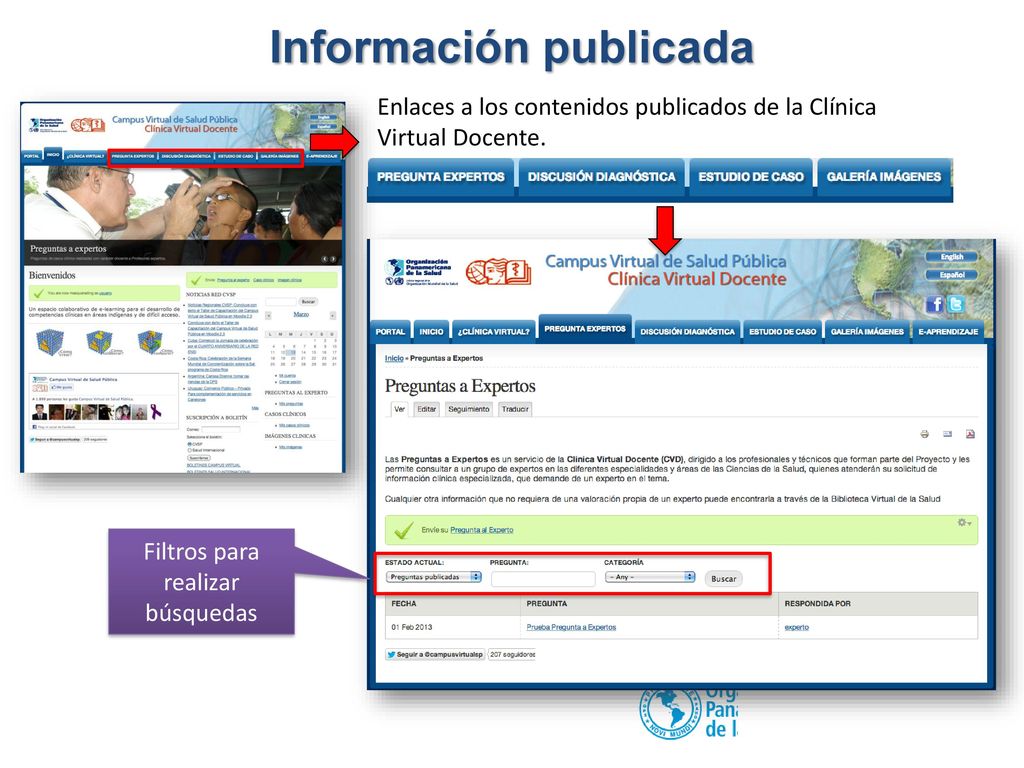Click the Español language button in the large page

pyautogui.click(x=952, y=275)
